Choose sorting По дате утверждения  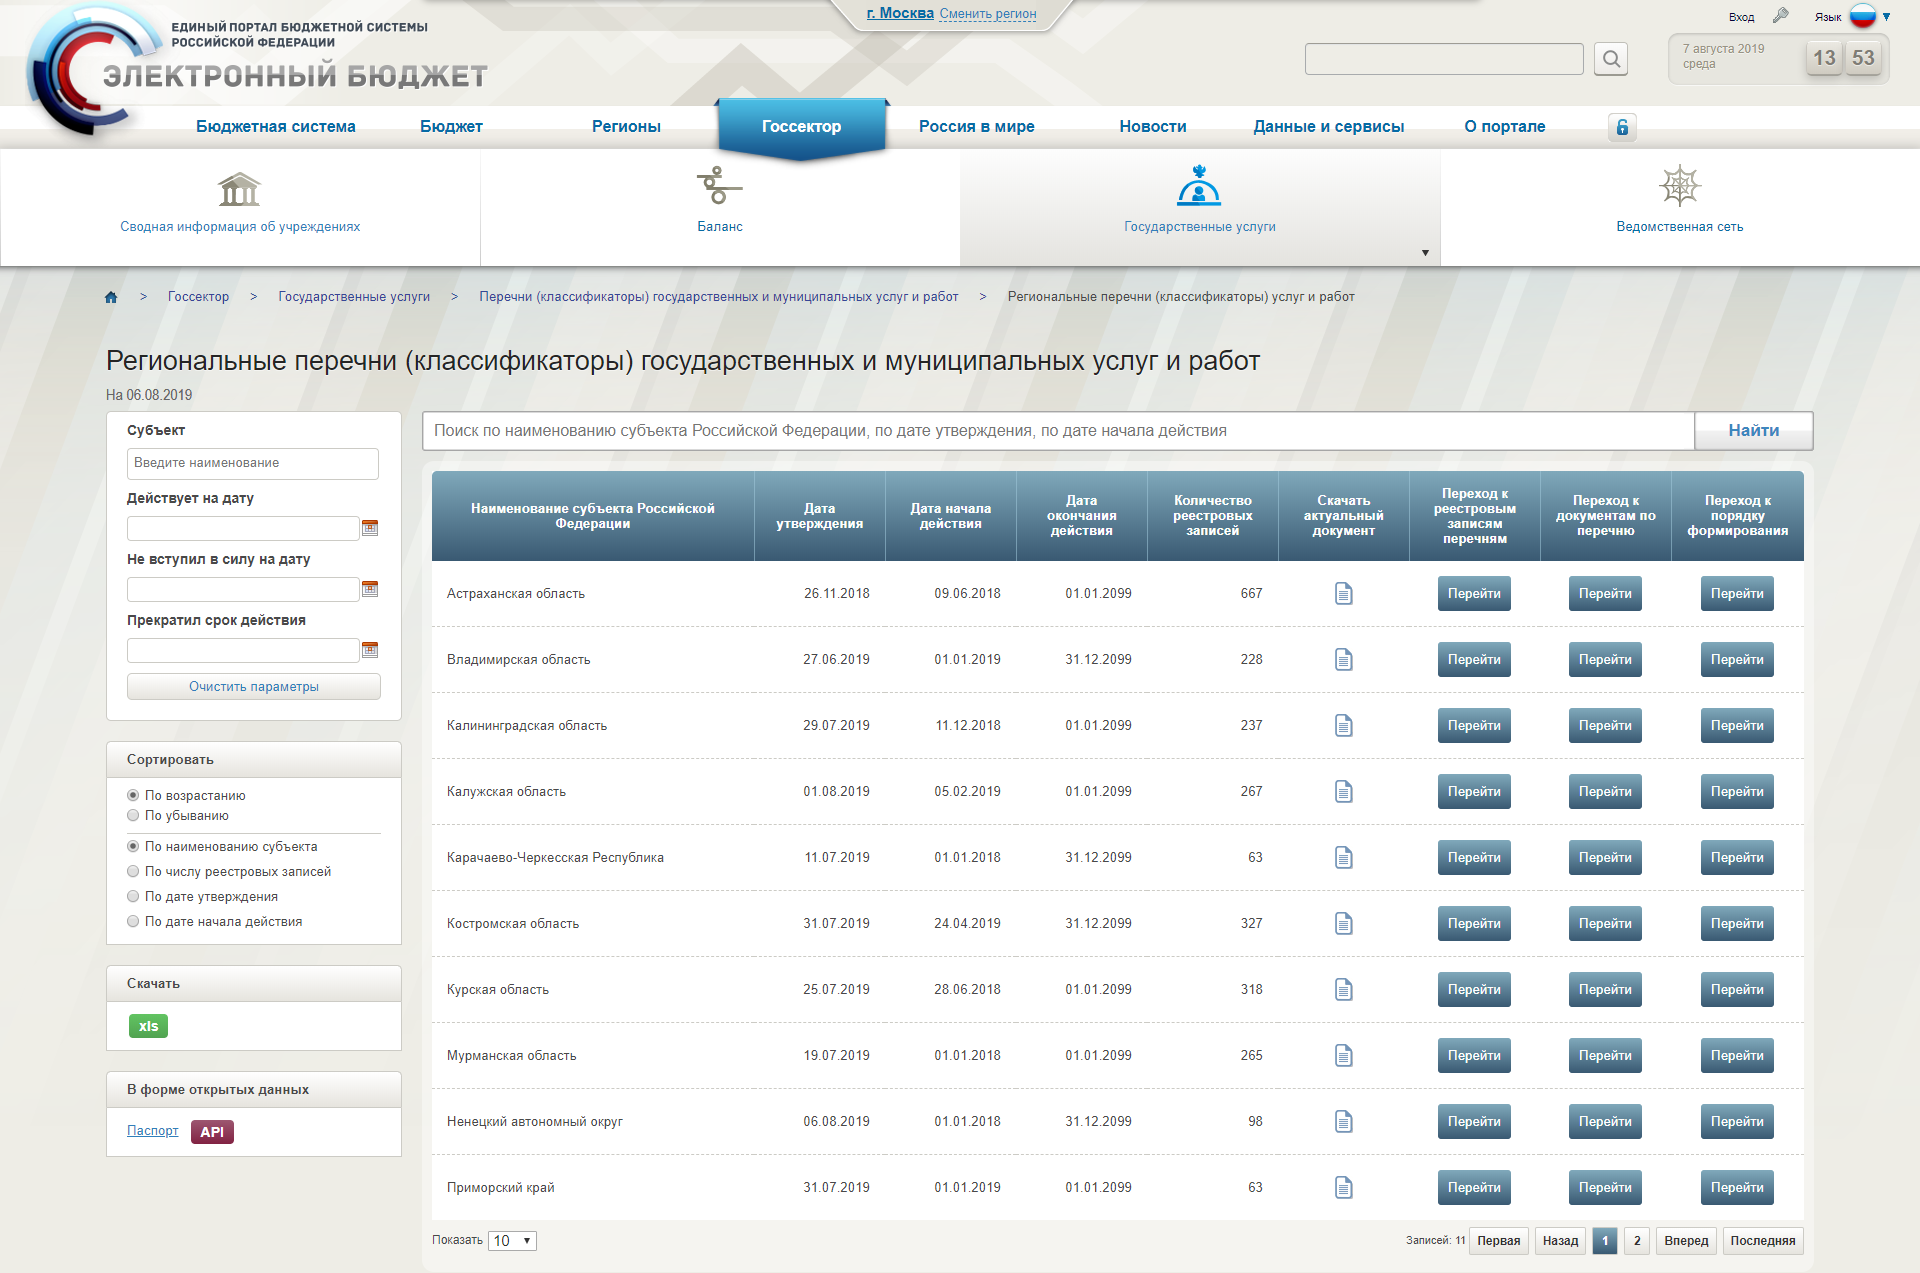(133, 897)
